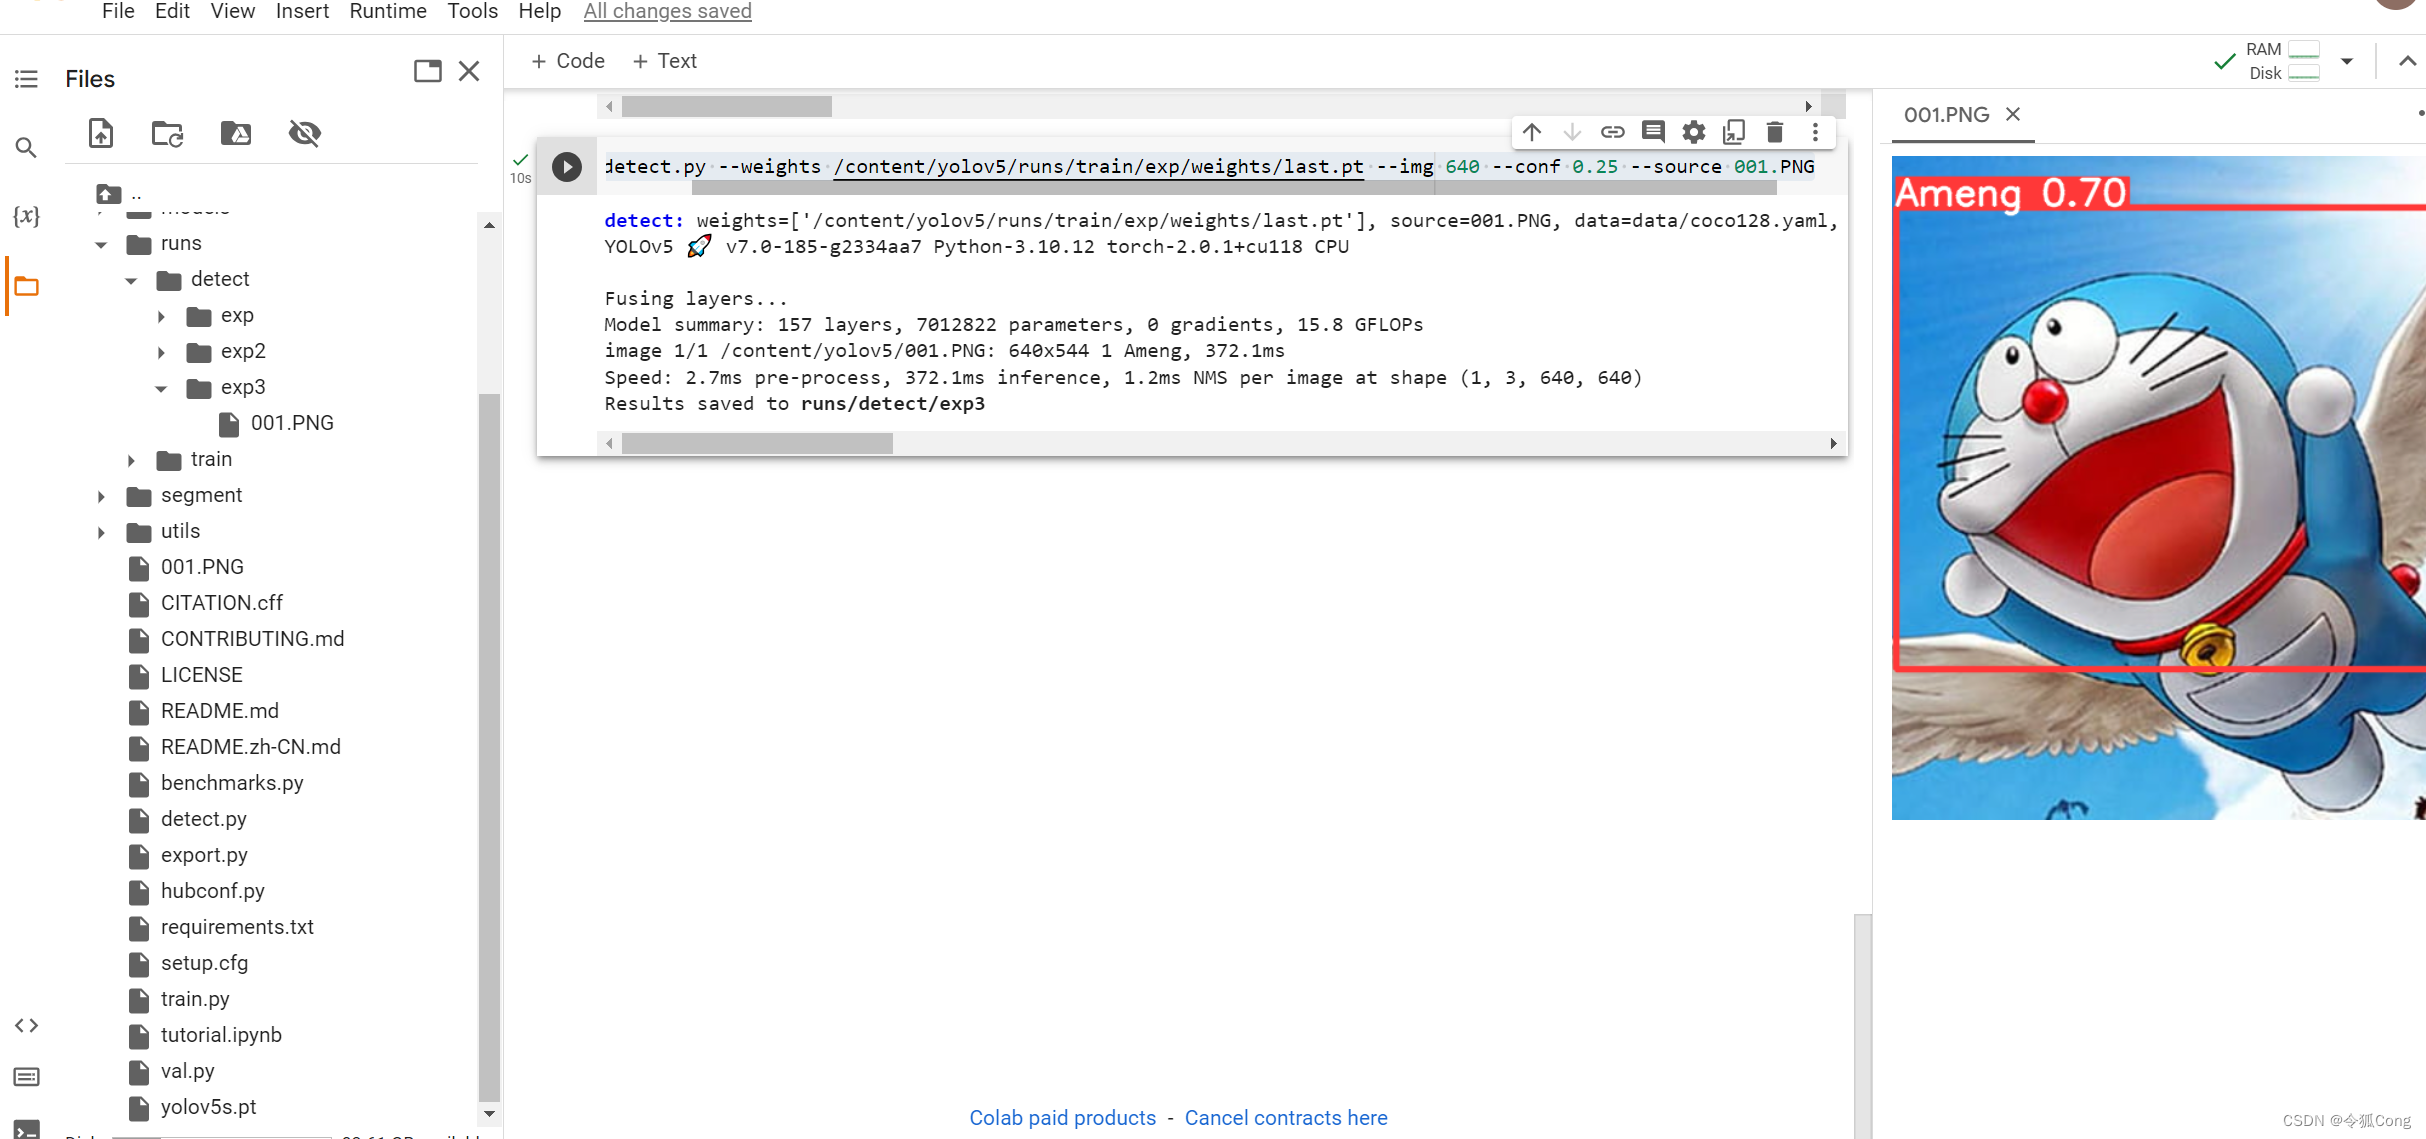This screenshot has height=1139, width=2426.
Task: Add a comment to the cell
Action: pos(1653,132)
